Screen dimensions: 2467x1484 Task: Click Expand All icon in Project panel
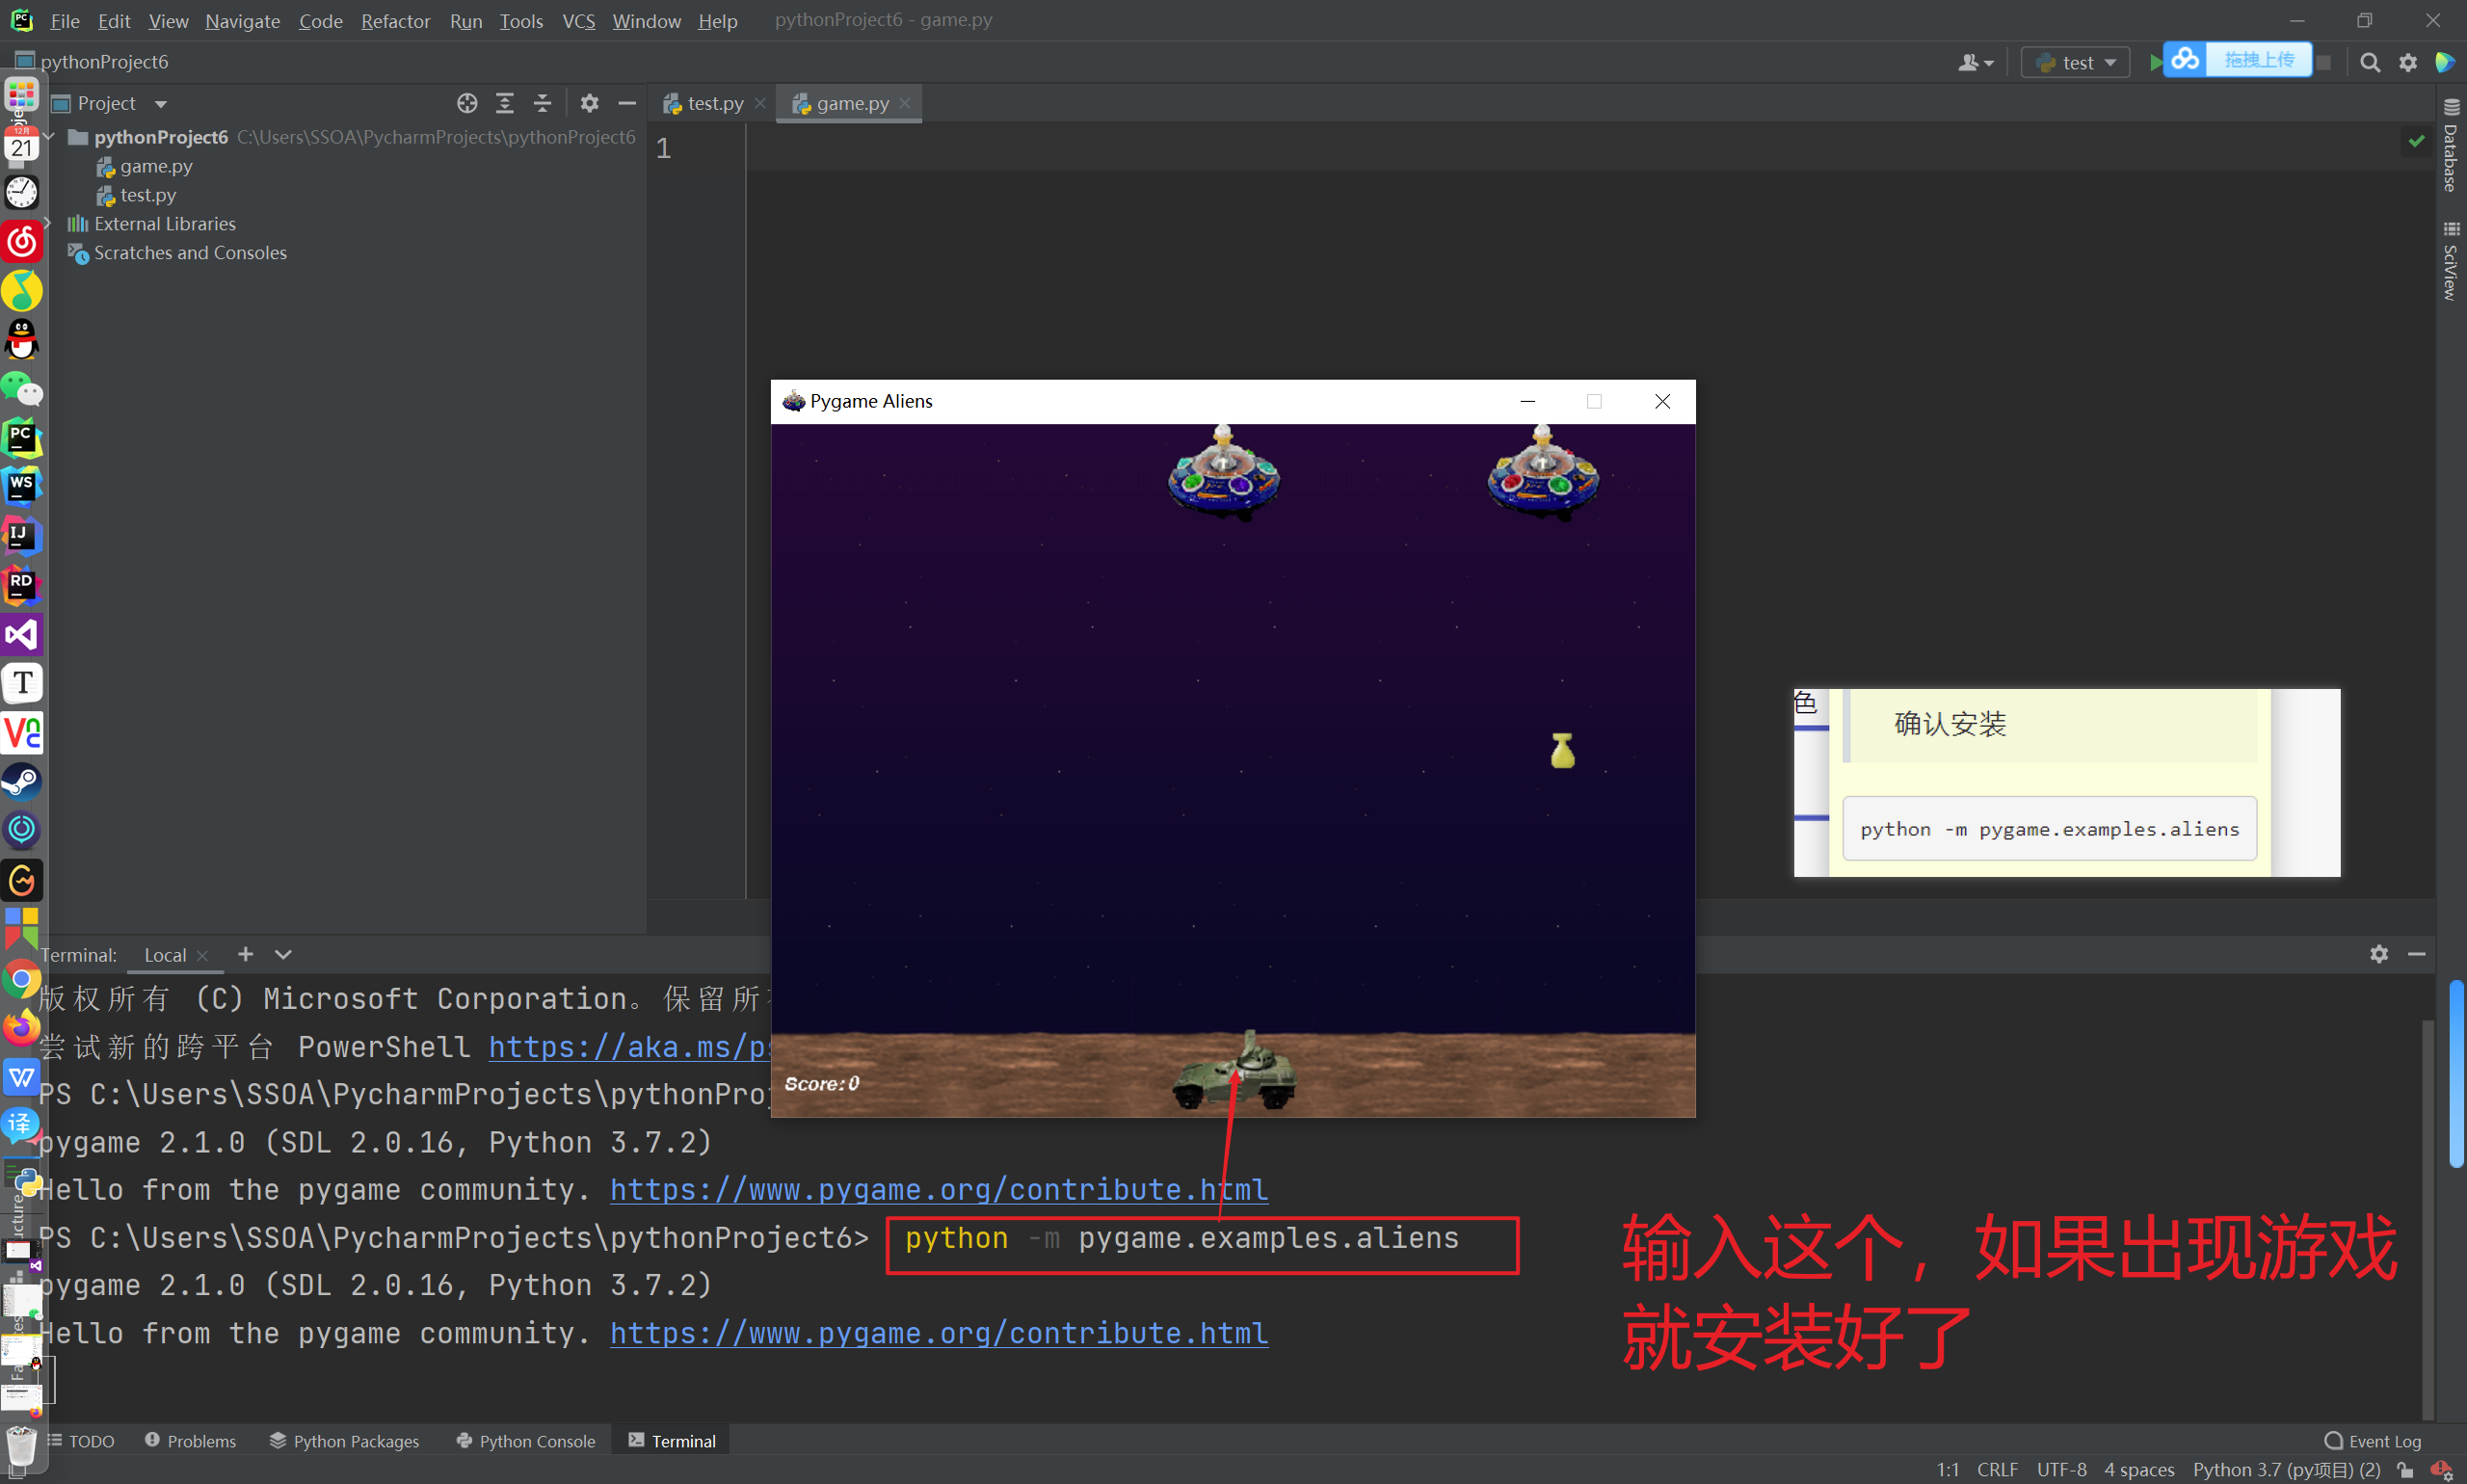tap(505, 103)
